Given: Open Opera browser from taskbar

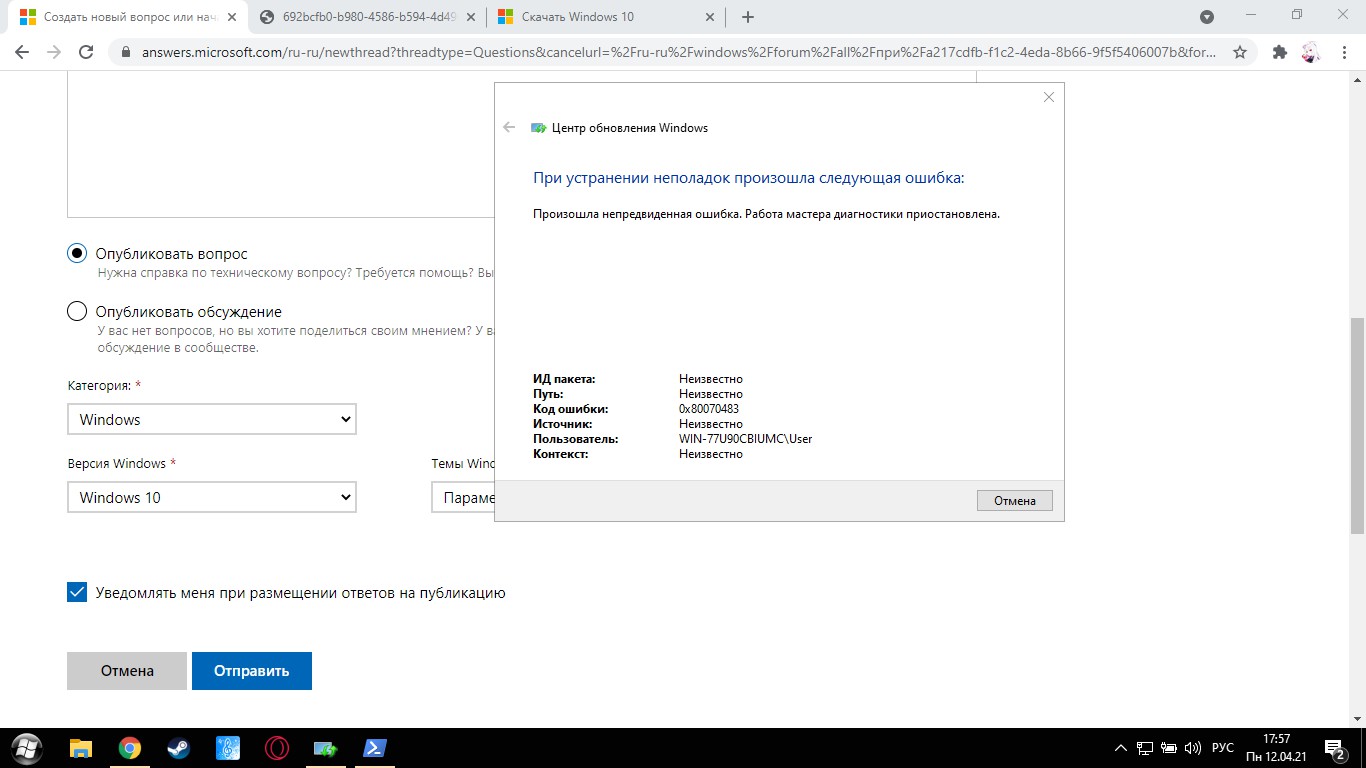Looking at the screenshot, I should [277, 748].
